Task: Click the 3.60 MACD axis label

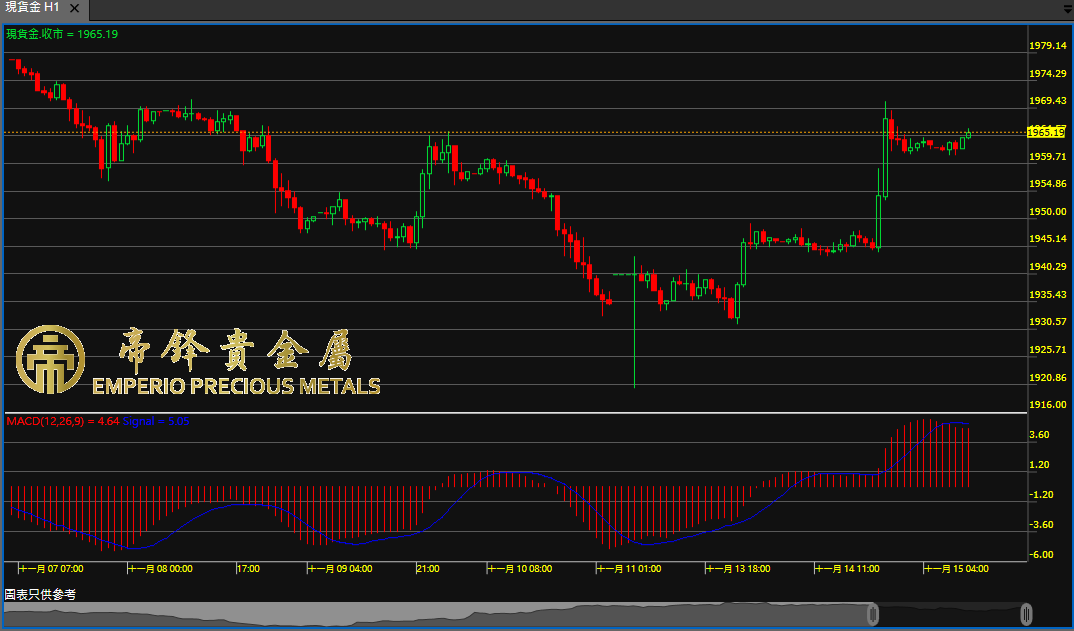Action: pos(1041,434)
